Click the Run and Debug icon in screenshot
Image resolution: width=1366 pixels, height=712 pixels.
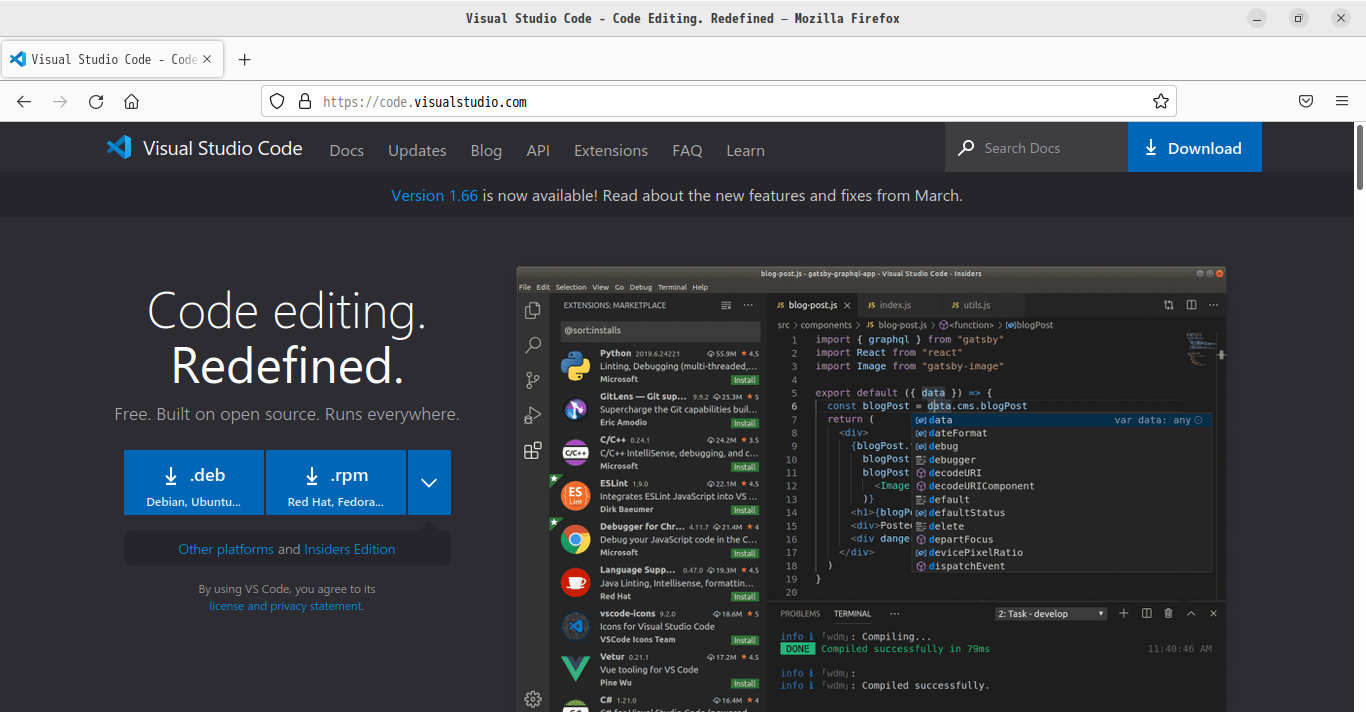(533, 415)
